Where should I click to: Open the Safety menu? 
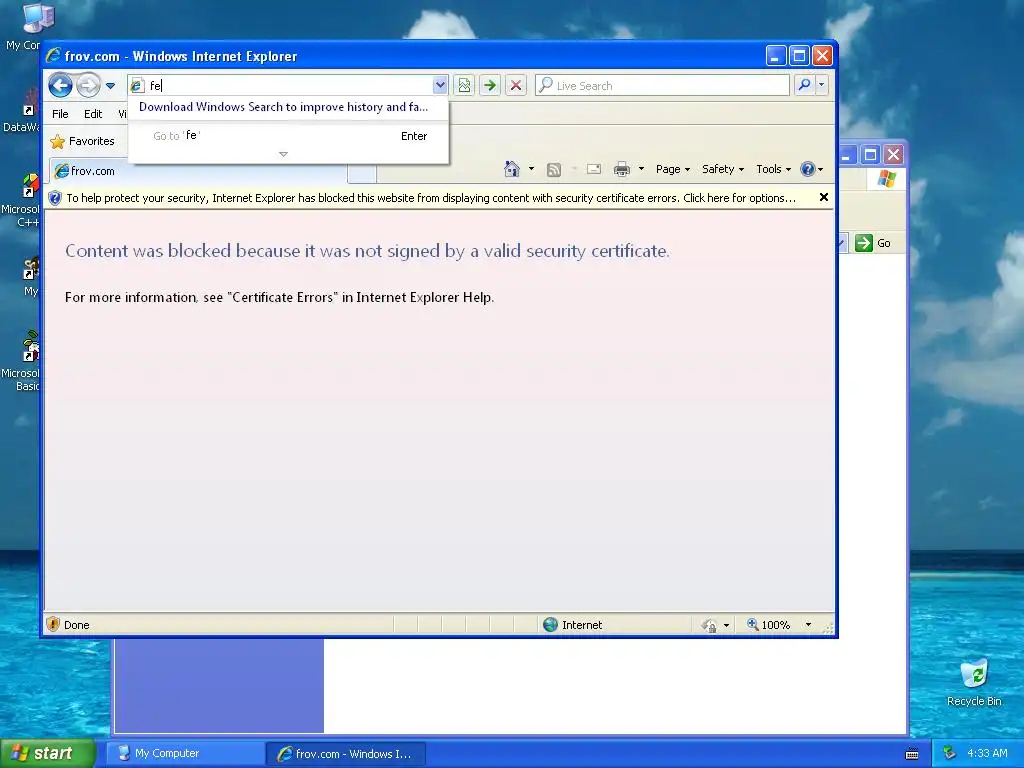[x=722, y=169]
